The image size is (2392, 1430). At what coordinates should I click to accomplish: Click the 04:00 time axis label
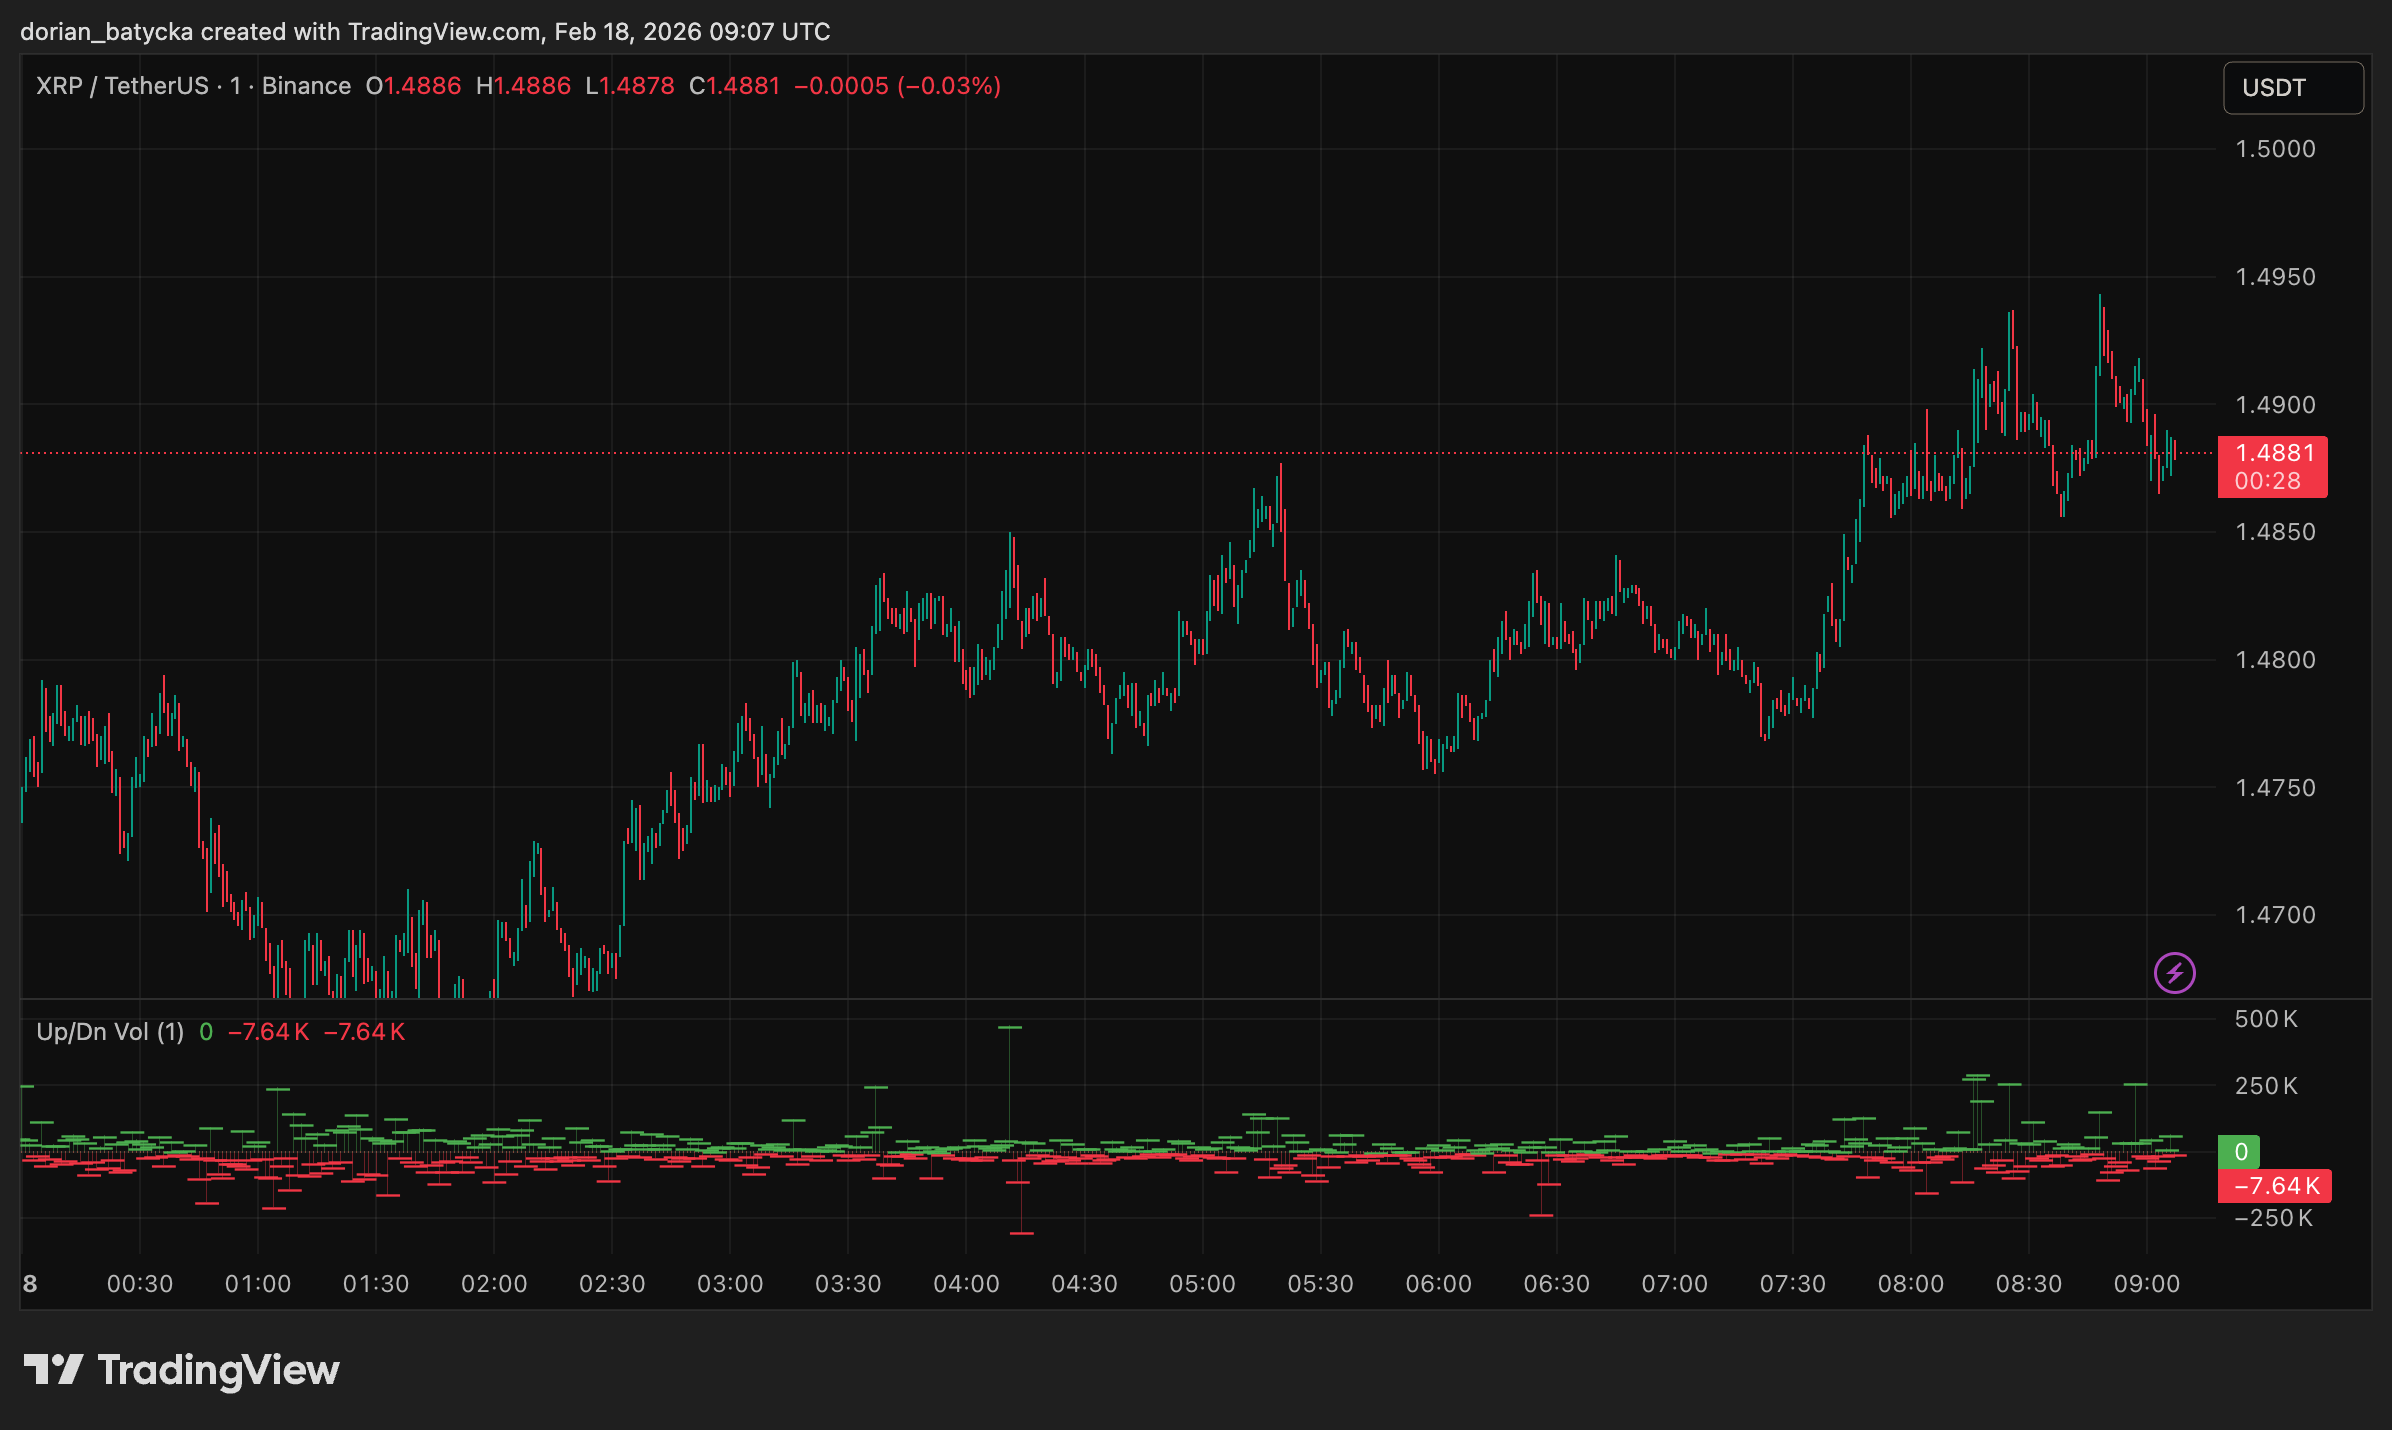[x=966, y=1284]
